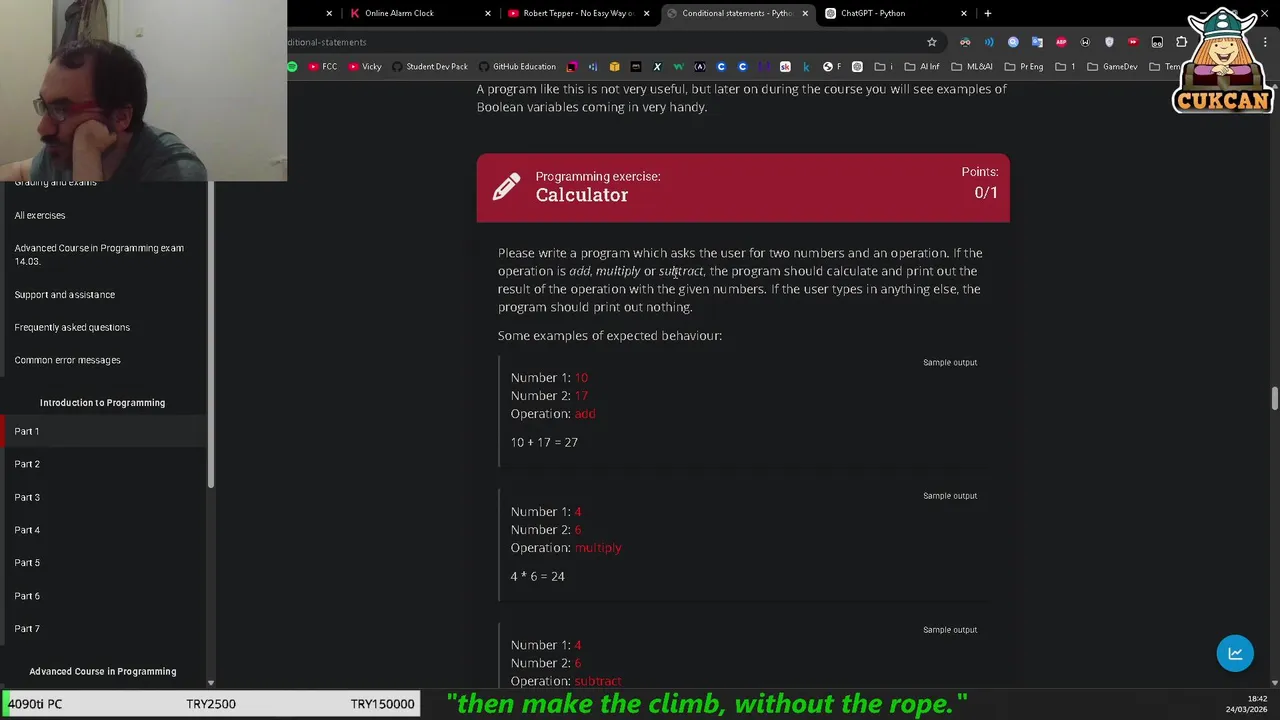This screenshot has width=1280, height=720.
Task: Open the Student Dev Pack bookmark
Action: pyautogui.click(x=430, y=67)
